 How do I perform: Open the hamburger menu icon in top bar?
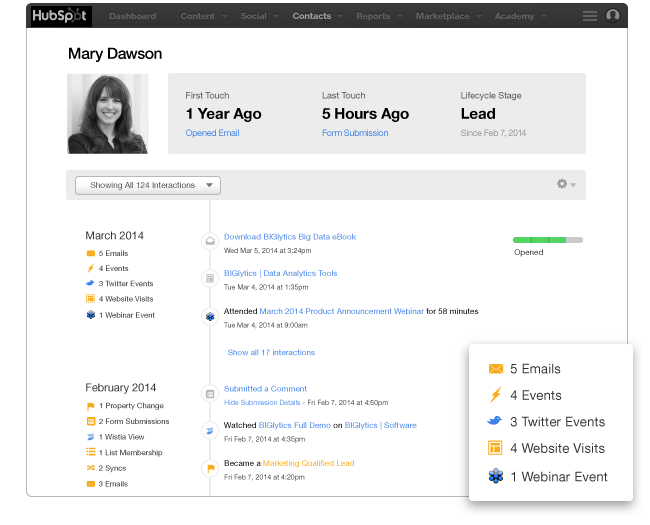[590, 16]
